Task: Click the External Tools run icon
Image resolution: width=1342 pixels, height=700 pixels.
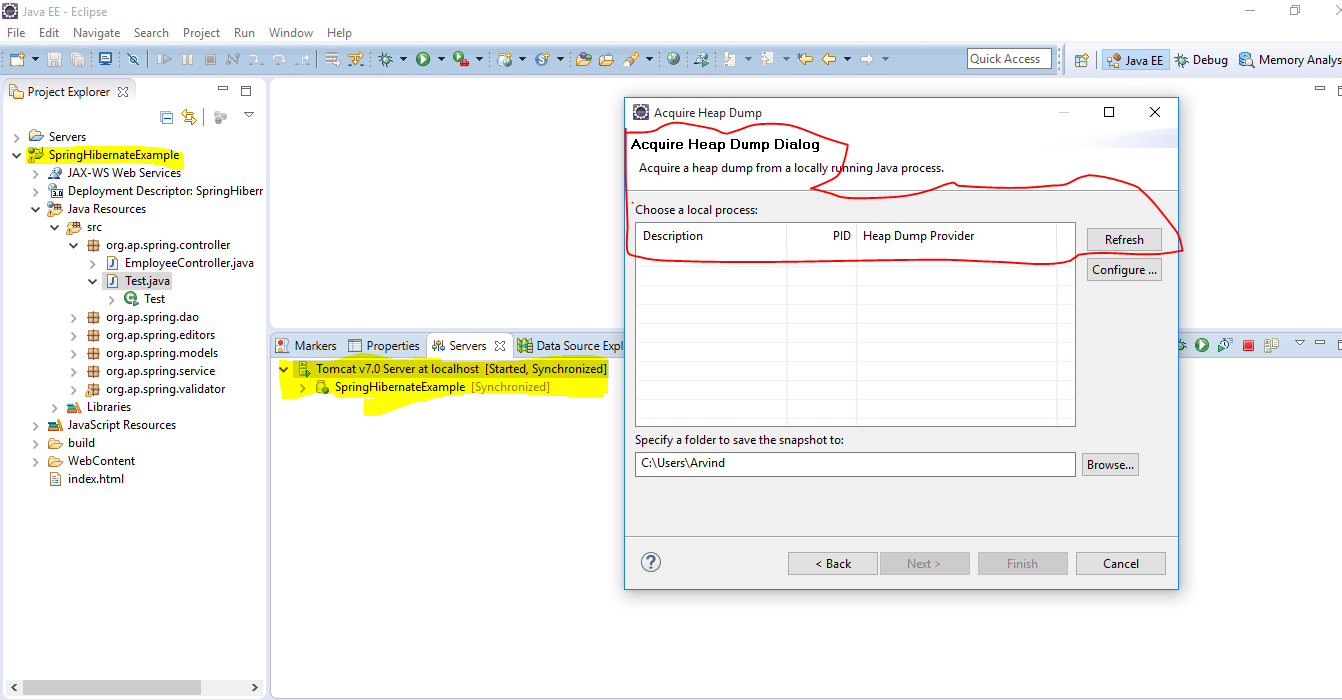Action: pos(460,59)
